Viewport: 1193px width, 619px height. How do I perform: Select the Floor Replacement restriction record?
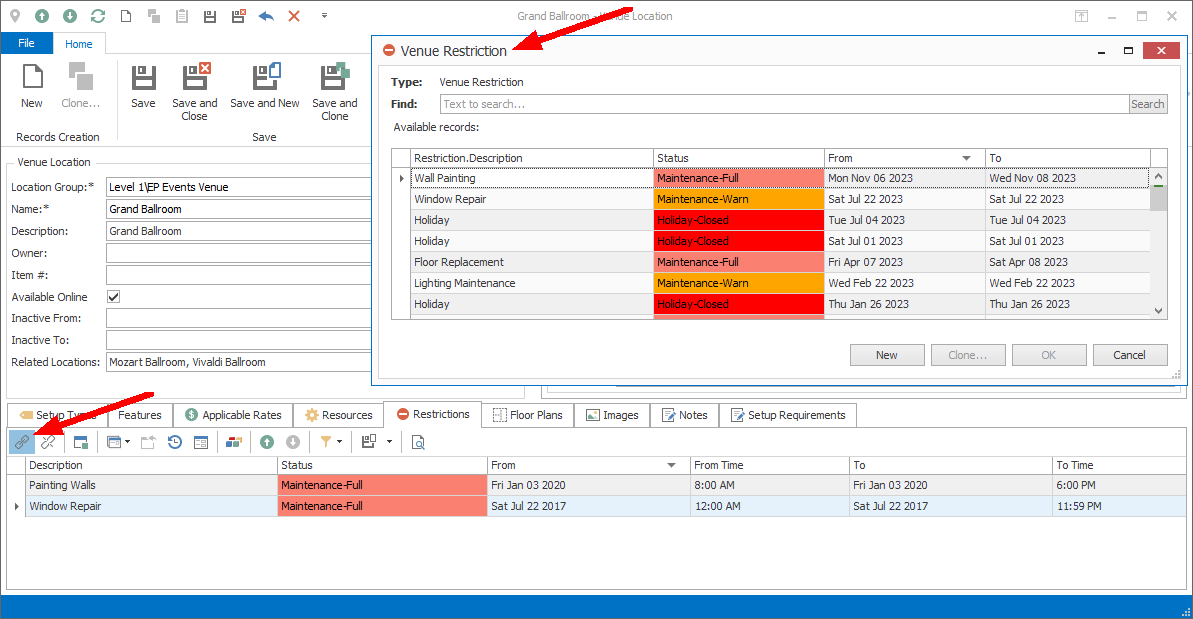pos(779,262)
